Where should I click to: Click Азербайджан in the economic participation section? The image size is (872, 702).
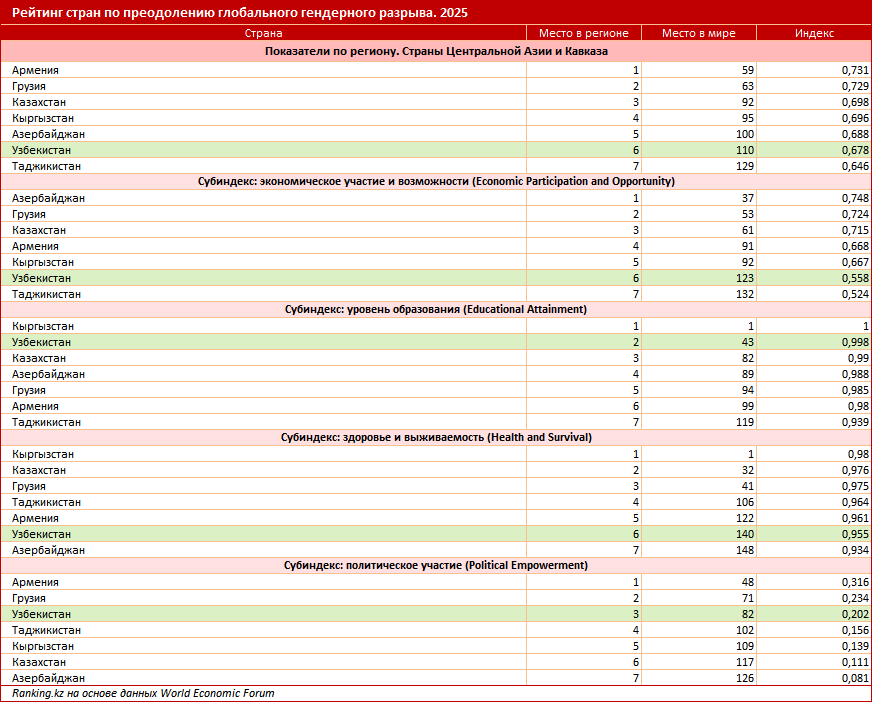coord(48,198)
